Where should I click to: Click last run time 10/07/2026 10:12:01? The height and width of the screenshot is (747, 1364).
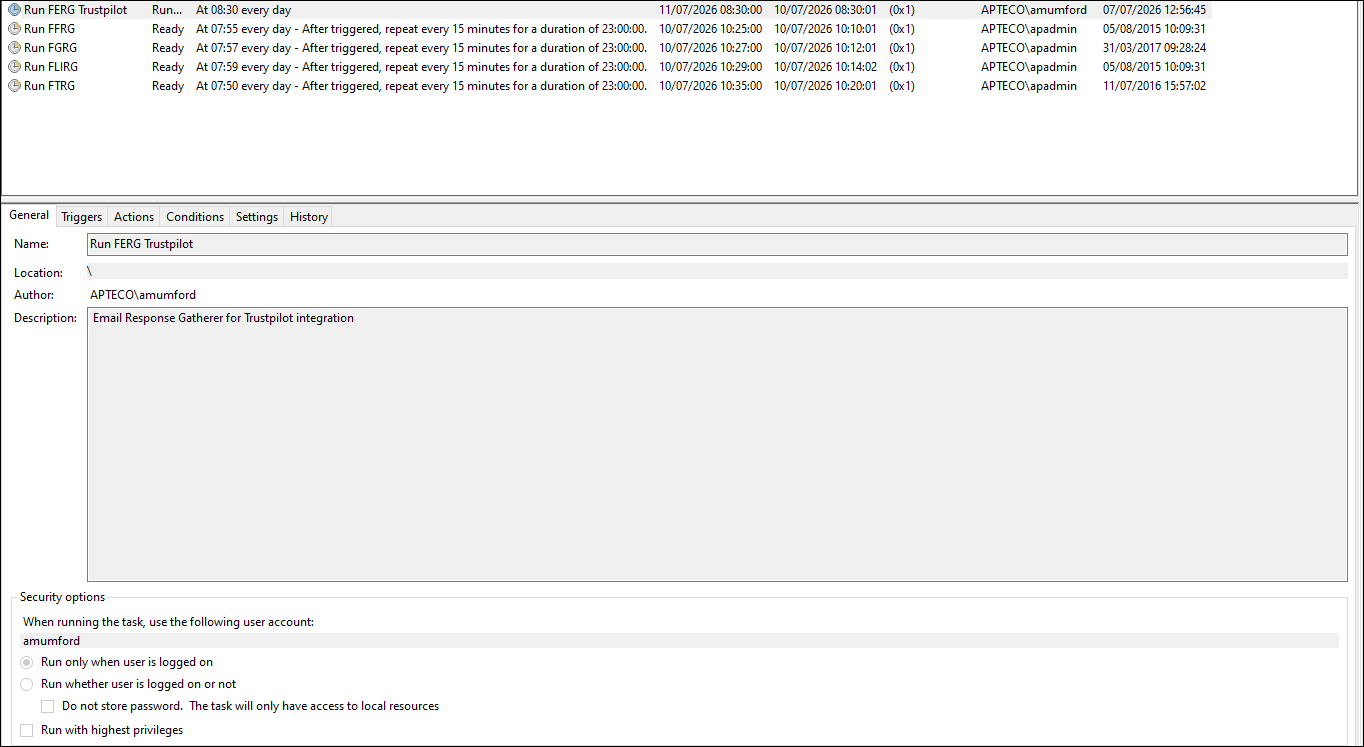coord(825,48)
